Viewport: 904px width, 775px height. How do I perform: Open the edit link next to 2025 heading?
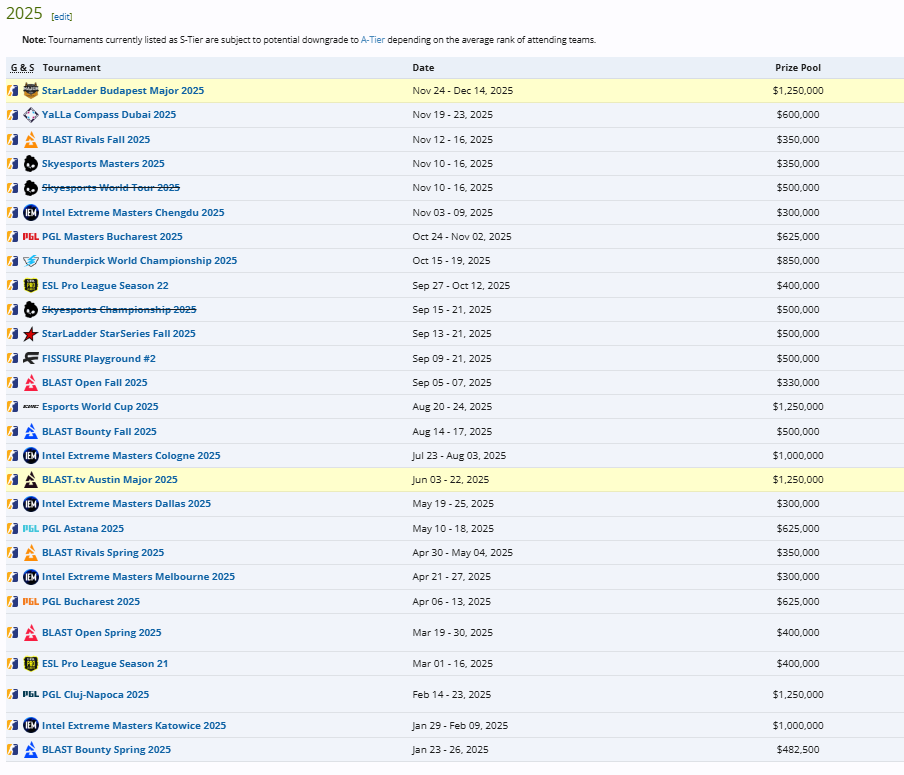[x=62, y=17]
